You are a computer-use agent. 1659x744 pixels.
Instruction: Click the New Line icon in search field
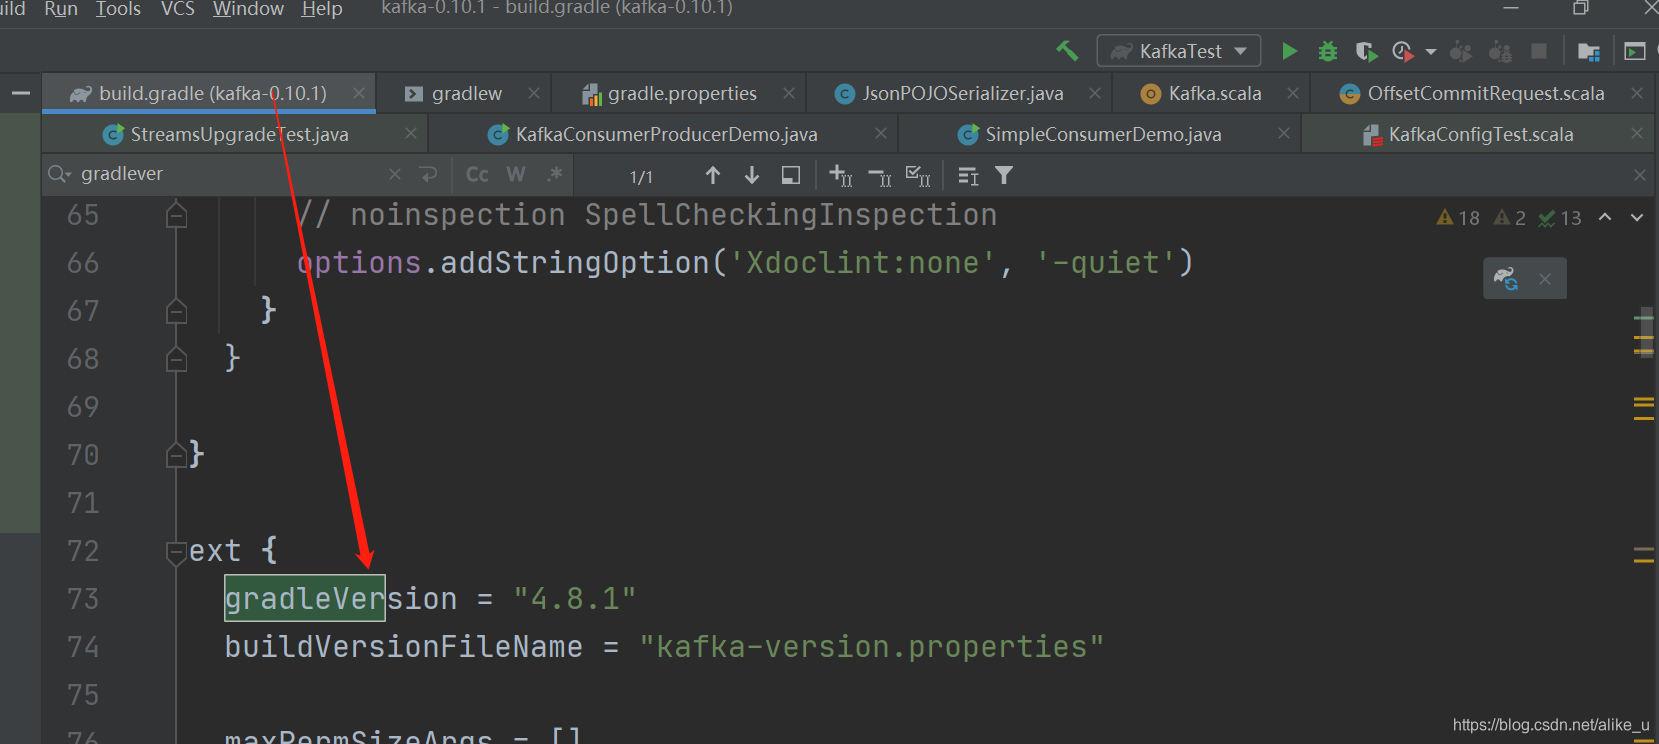click(x=429, y=174)
